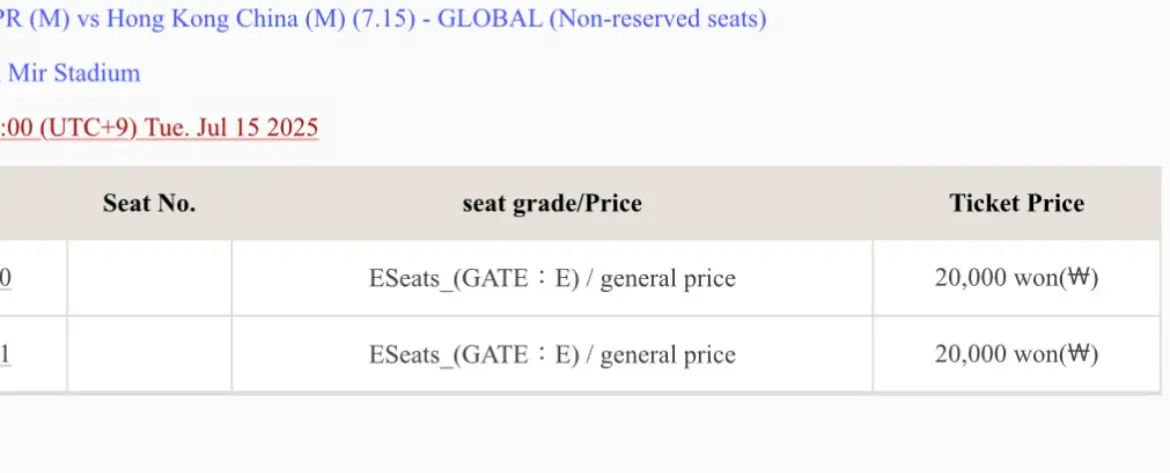The height and width of the screenshot is (473, 1170).
Task: Click the underlined 1 in the second row
Action: [x=5, y=354]
